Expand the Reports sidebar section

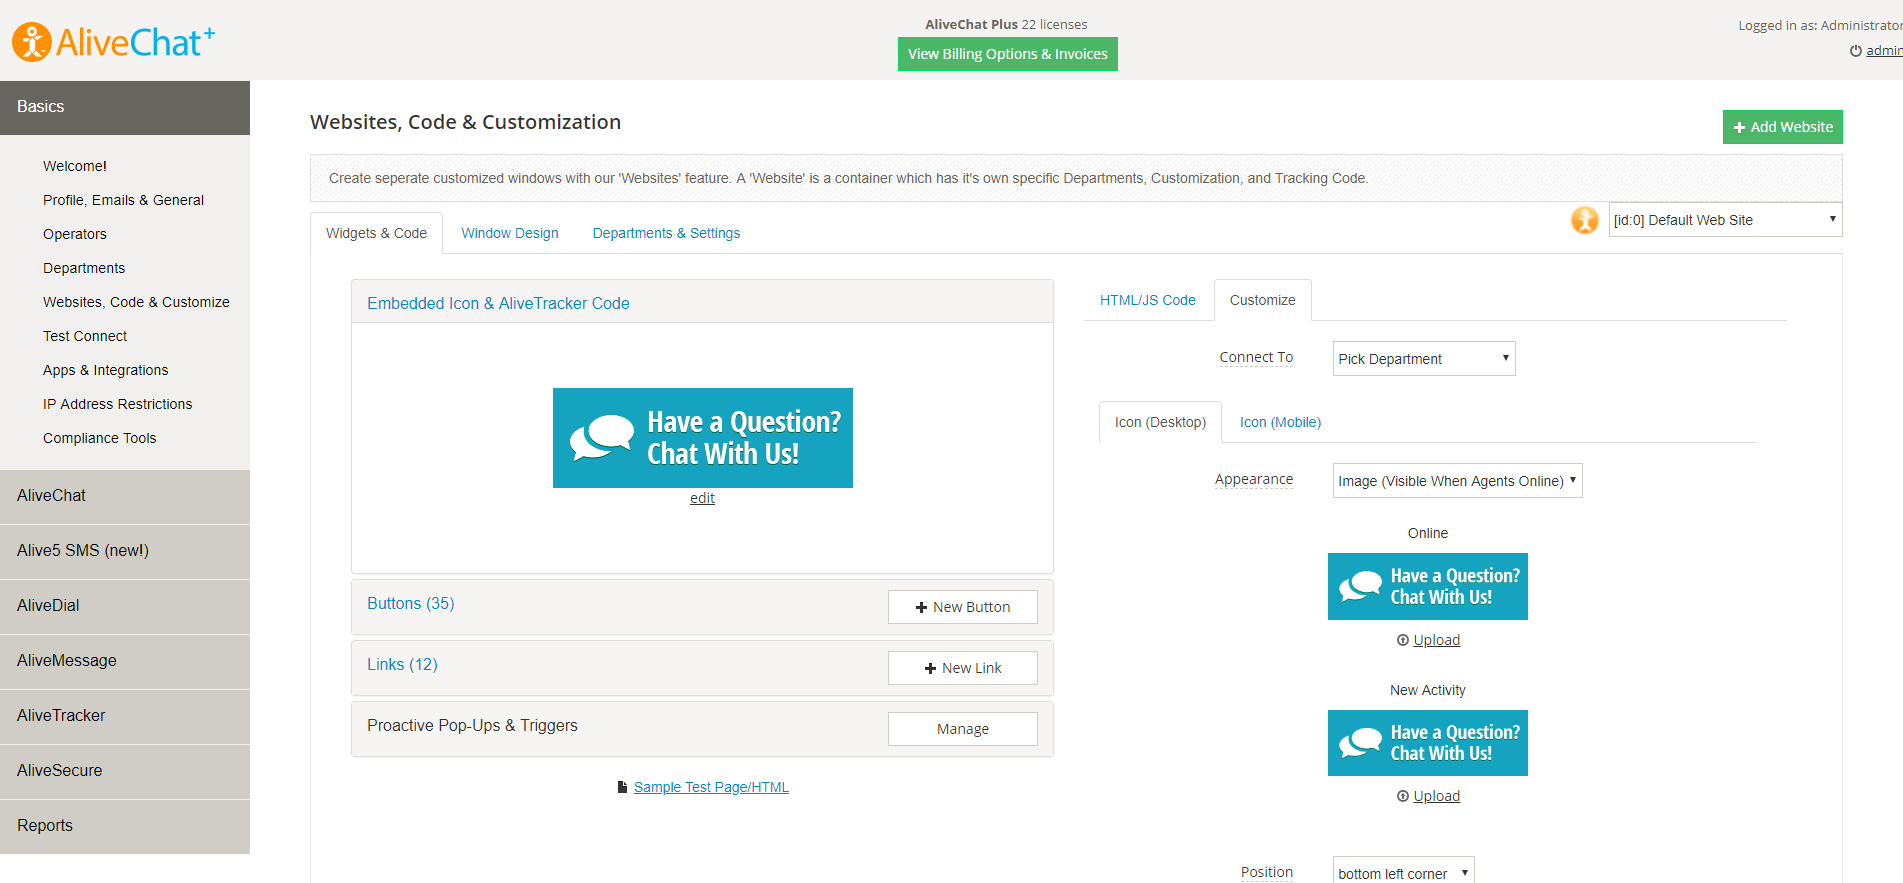coord(125,826)
